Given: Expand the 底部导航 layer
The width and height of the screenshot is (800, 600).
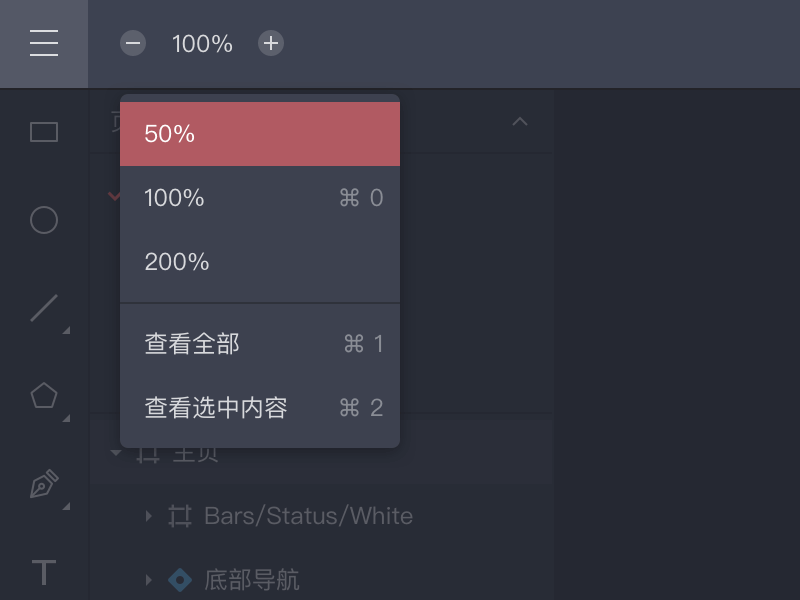Looking at the screenshot, I should [148, 580].
